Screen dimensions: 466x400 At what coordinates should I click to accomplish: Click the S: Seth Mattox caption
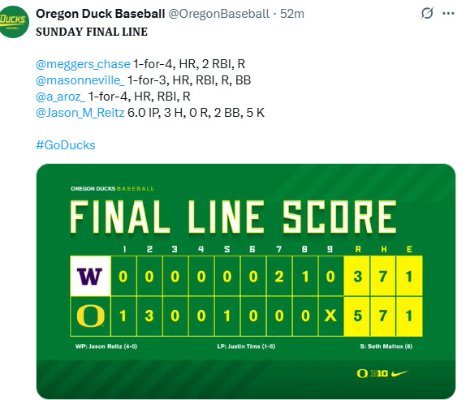coord(386,346)
